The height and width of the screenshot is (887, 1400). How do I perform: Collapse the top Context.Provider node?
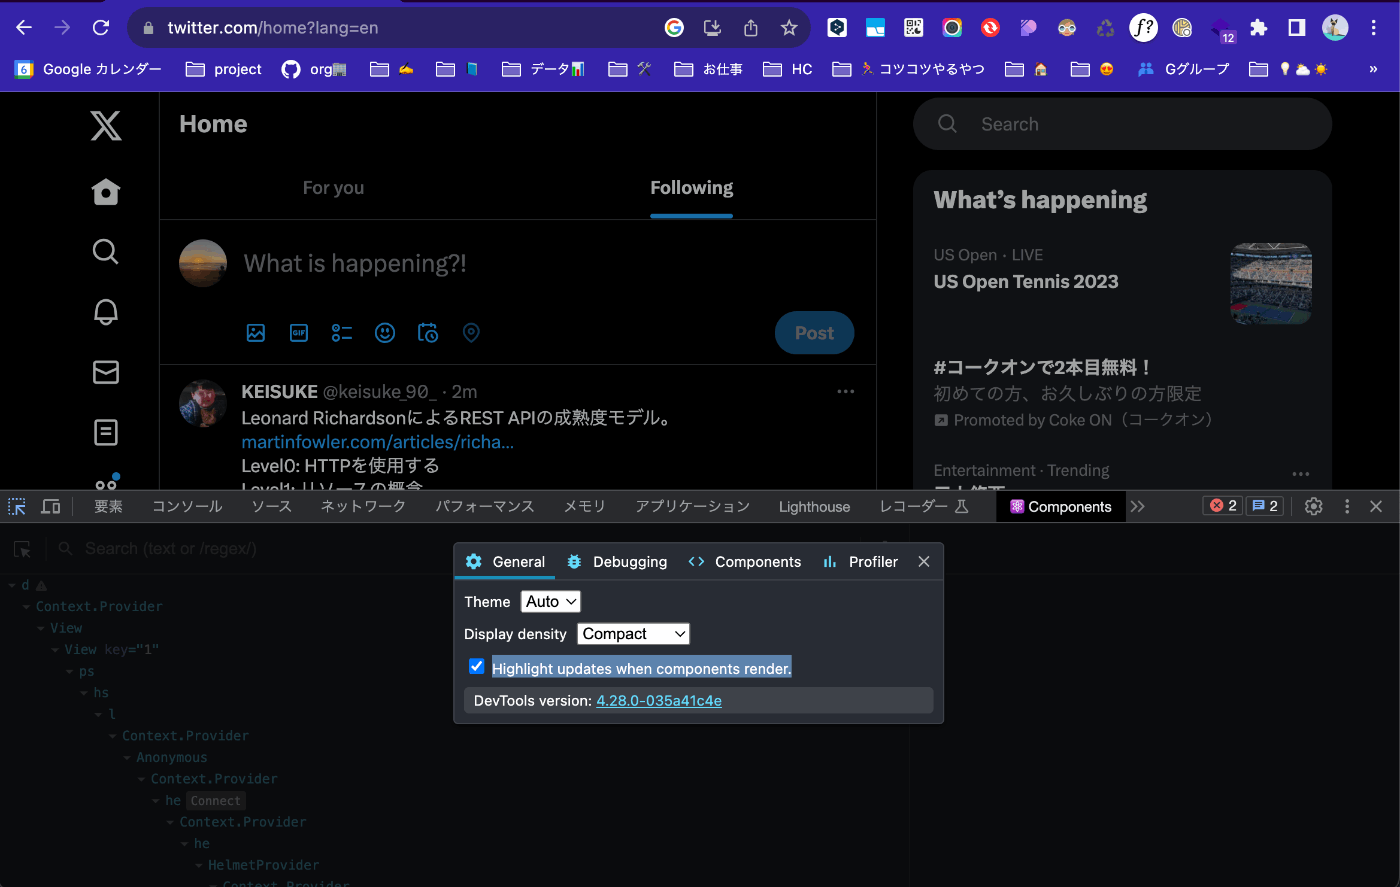tap(27, 607)
